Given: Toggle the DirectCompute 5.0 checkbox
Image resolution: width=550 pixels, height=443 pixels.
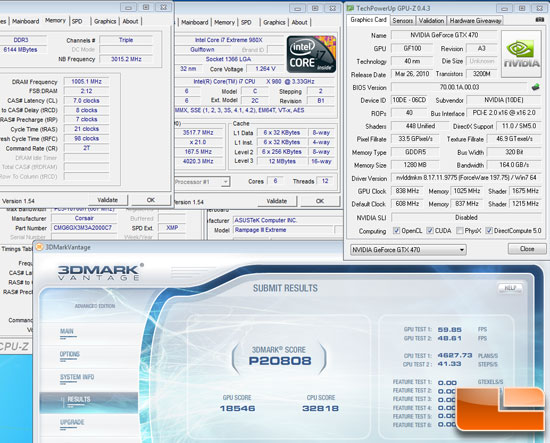Looking at the screenshot, I should pos(489,230).
